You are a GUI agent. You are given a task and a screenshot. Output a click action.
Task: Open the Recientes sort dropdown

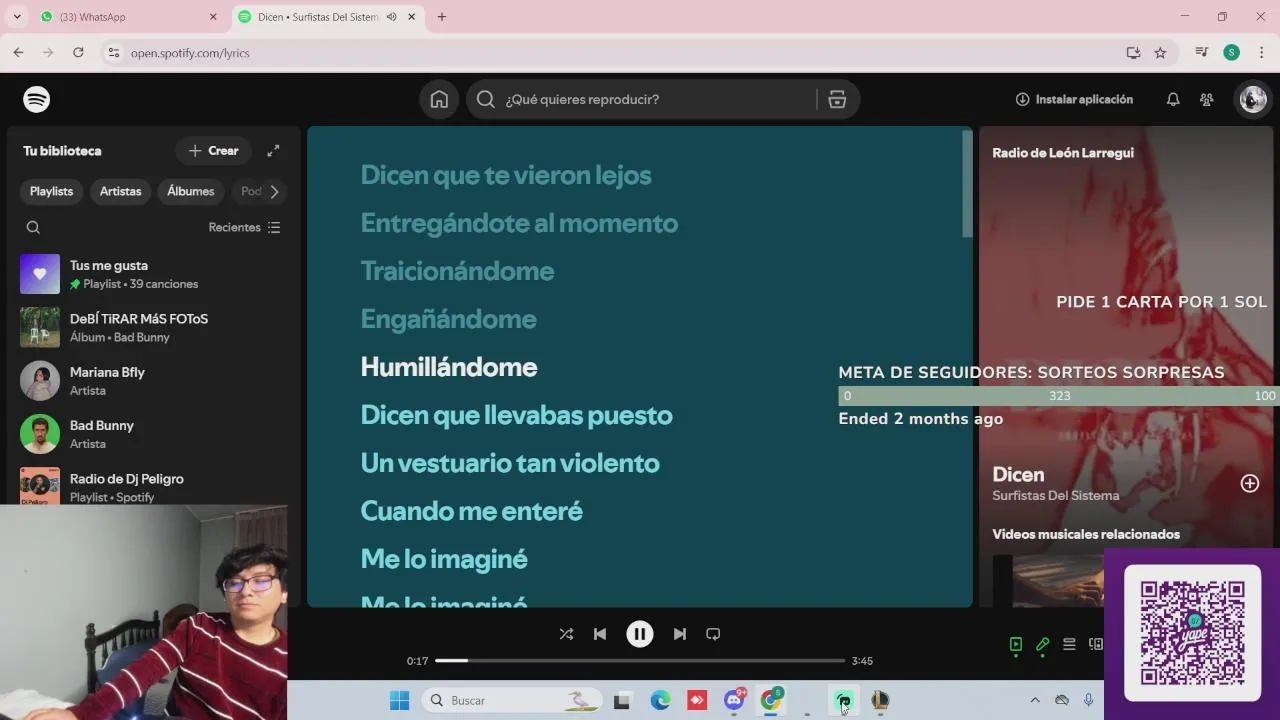244,227
